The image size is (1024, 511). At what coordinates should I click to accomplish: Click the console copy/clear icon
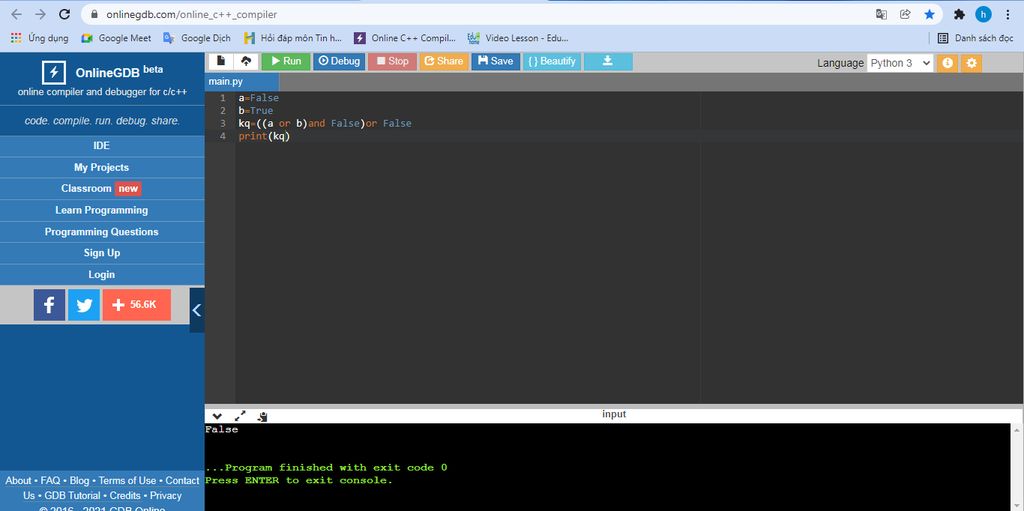point(263,416)
